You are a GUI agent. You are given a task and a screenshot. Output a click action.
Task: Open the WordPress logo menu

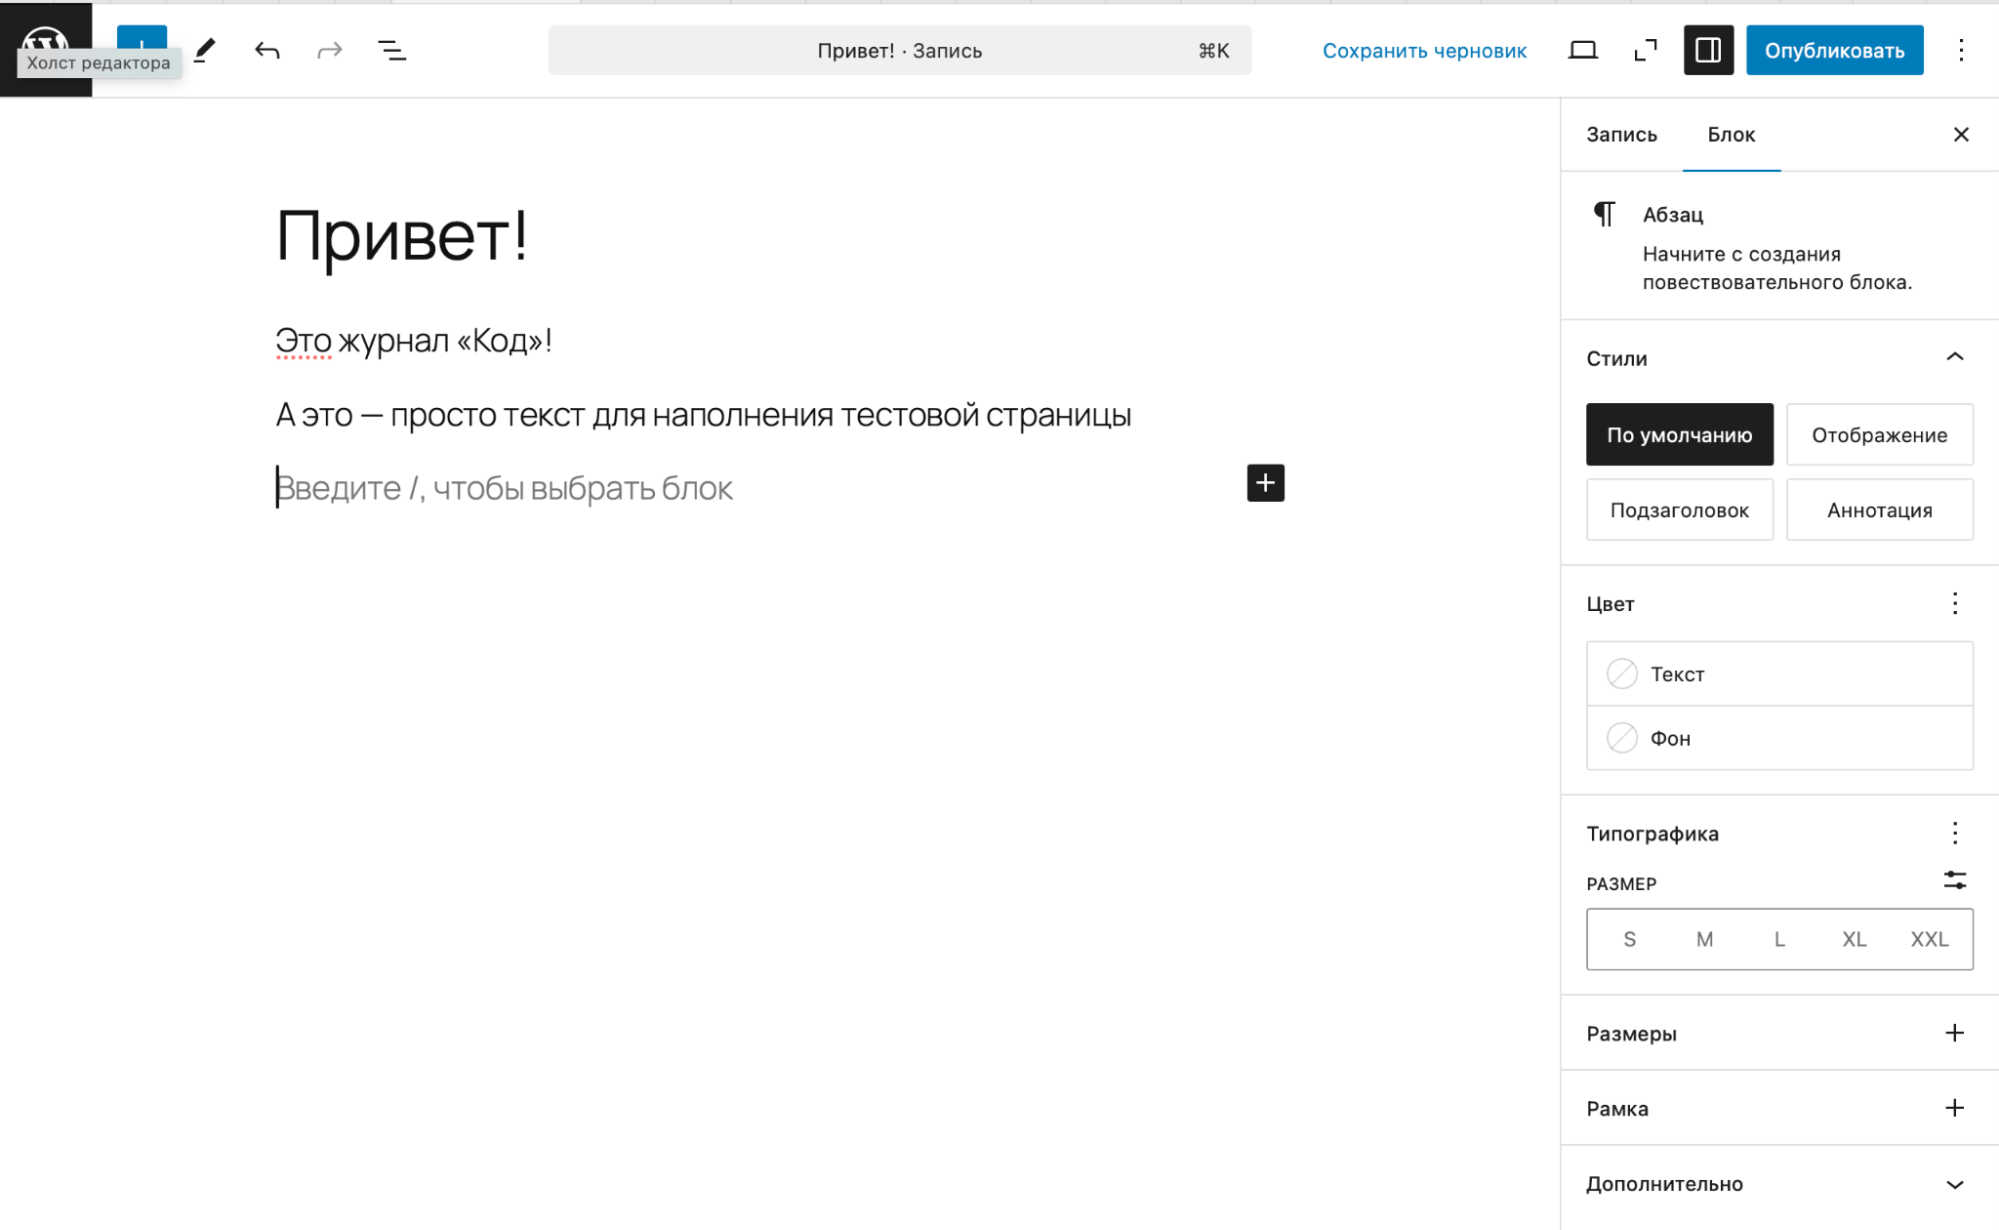[44, 44]
